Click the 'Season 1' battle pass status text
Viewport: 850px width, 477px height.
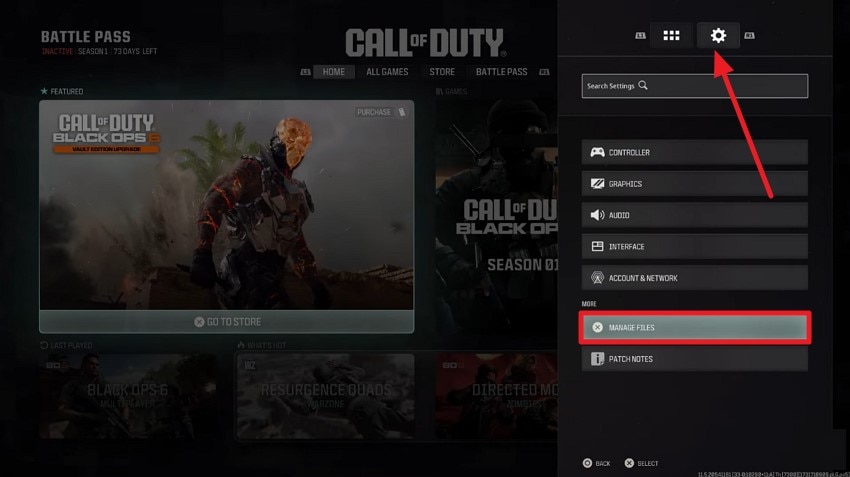pos(93,51)
